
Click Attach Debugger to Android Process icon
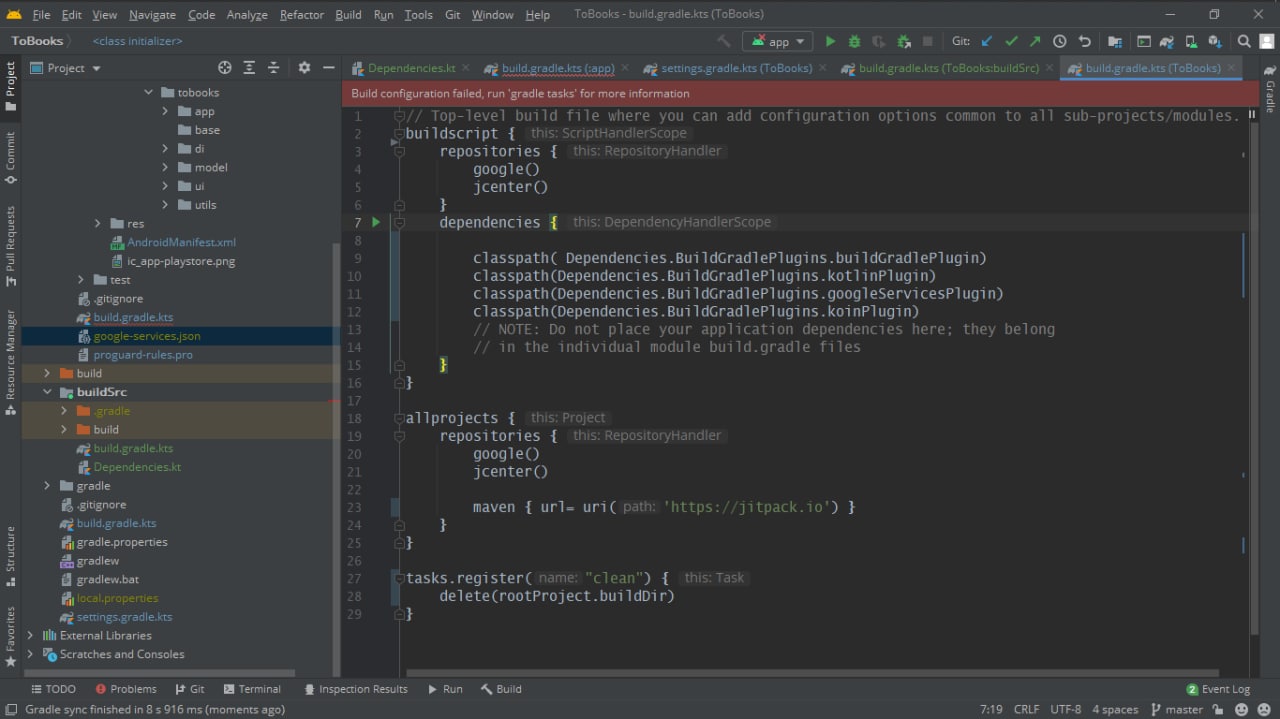(x=904, y=41)
